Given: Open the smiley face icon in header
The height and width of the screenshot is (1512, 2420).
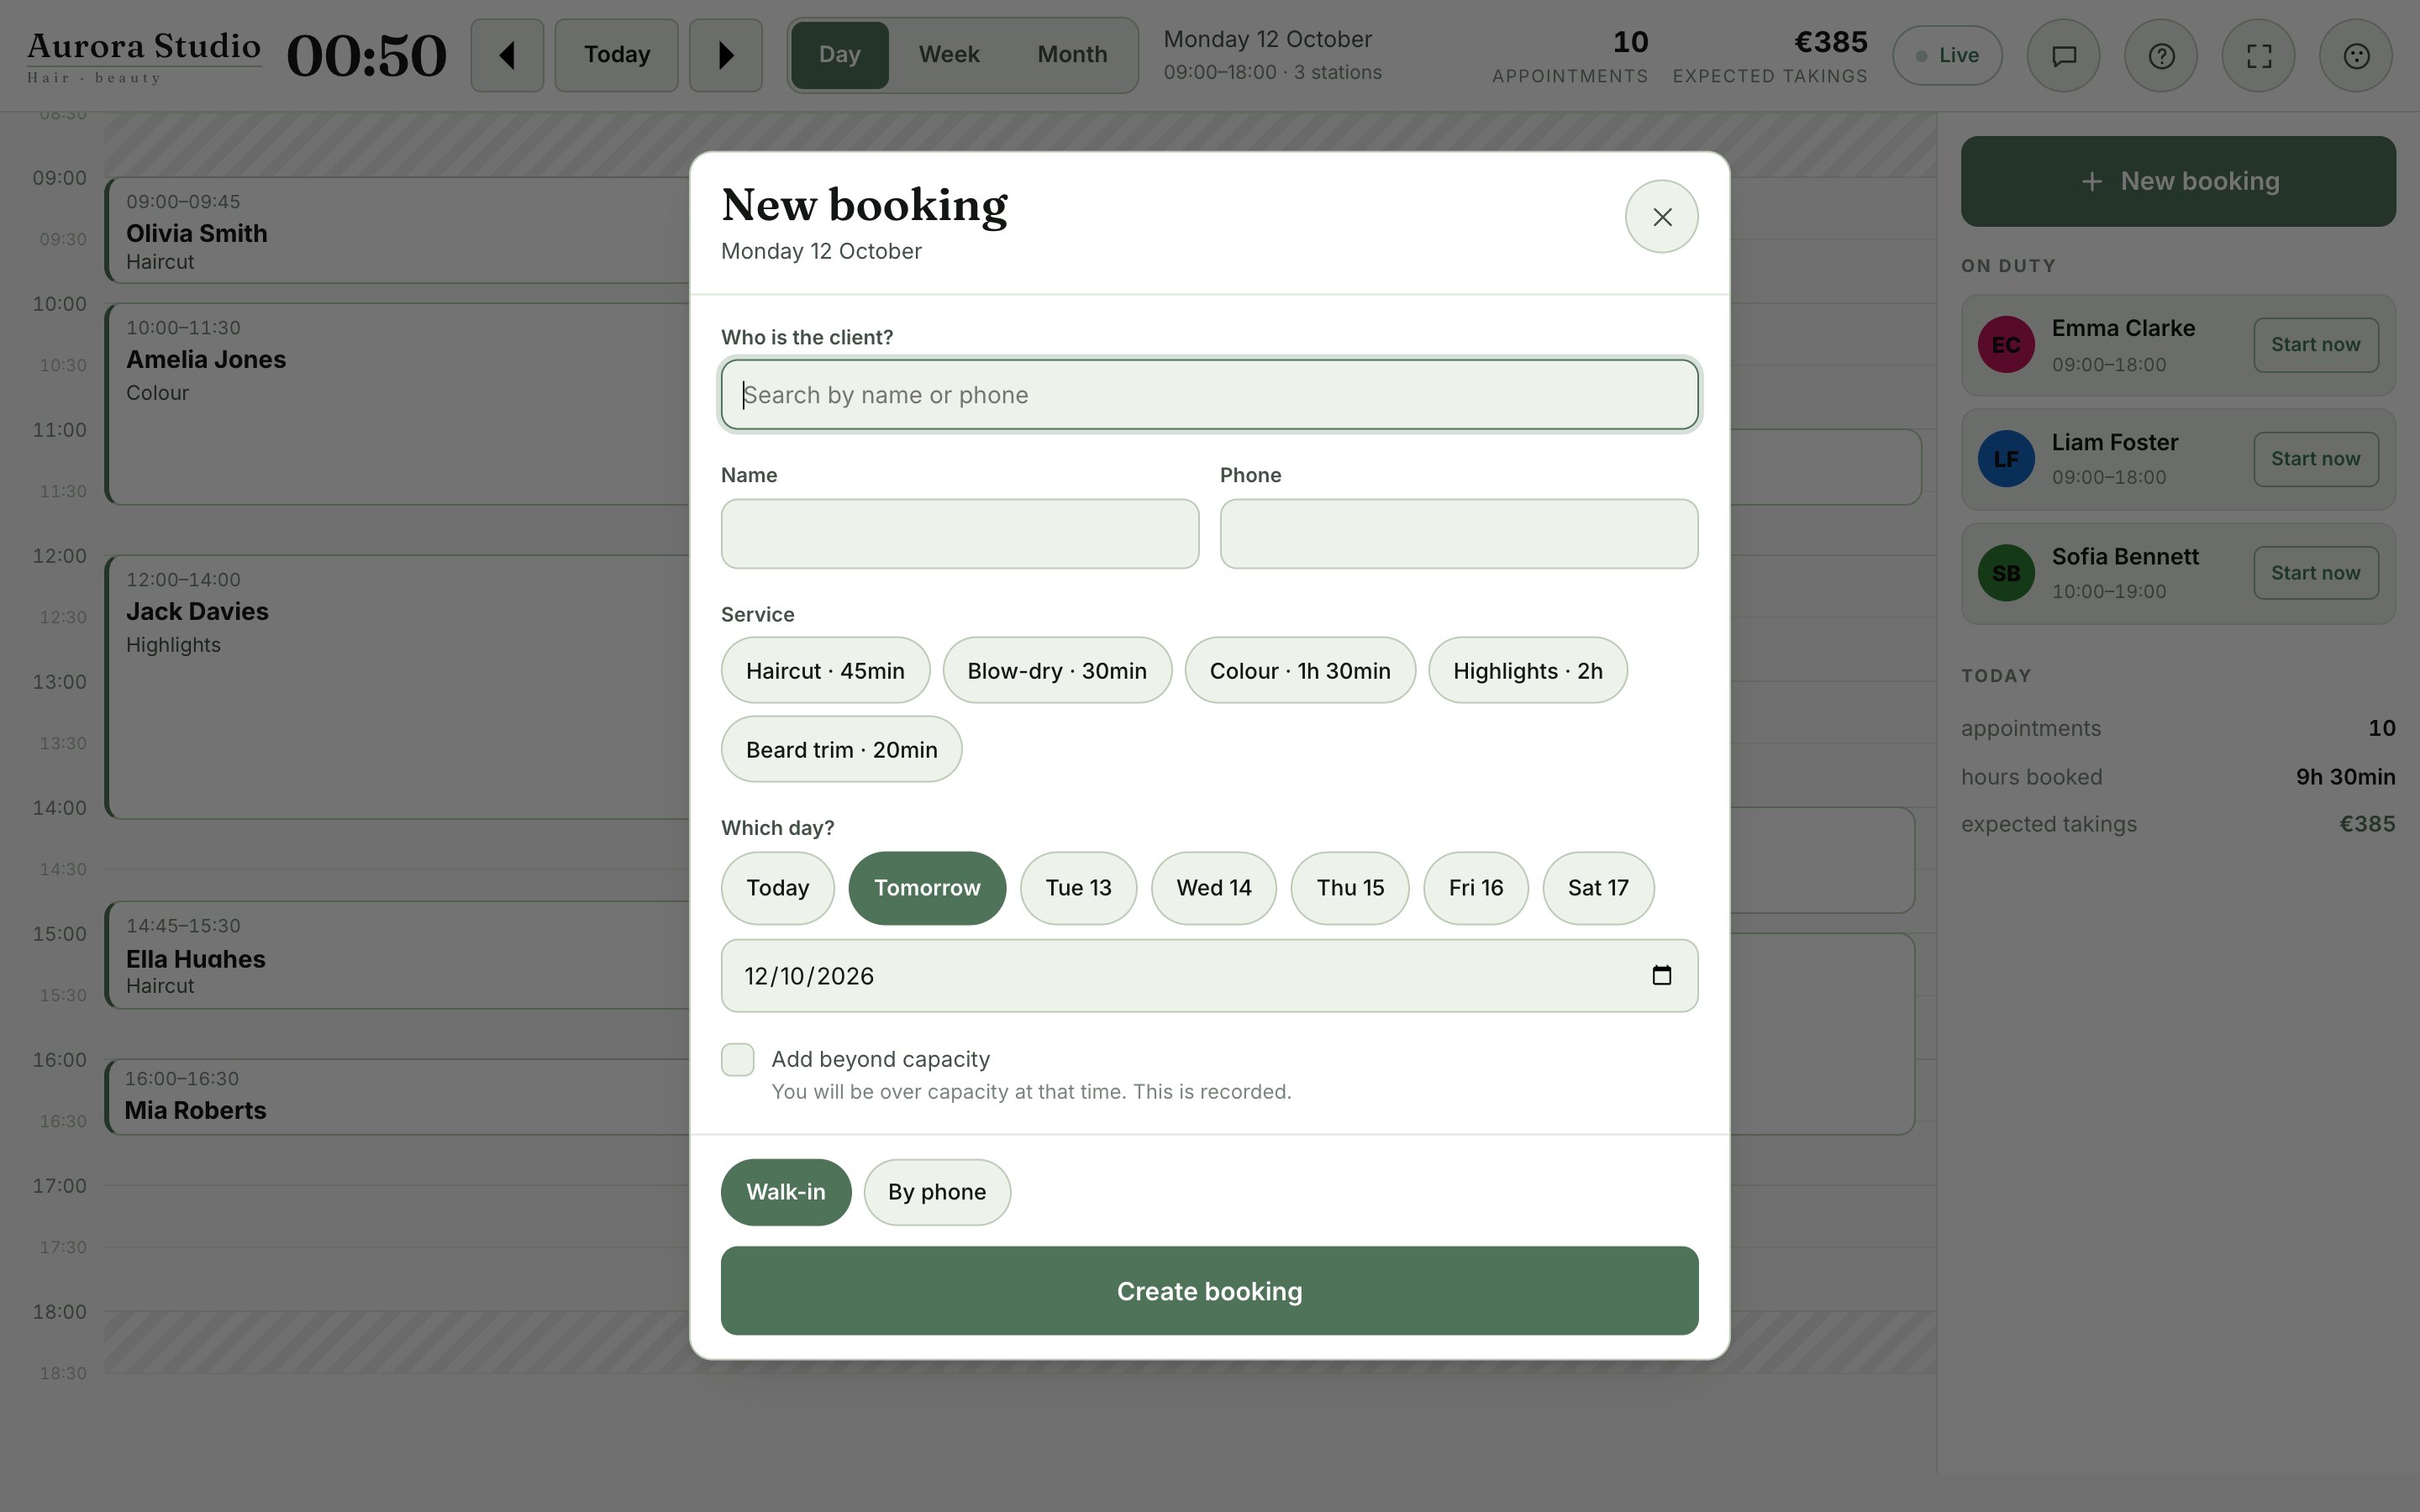Looking at the screenshot, I should (2356, 56).
